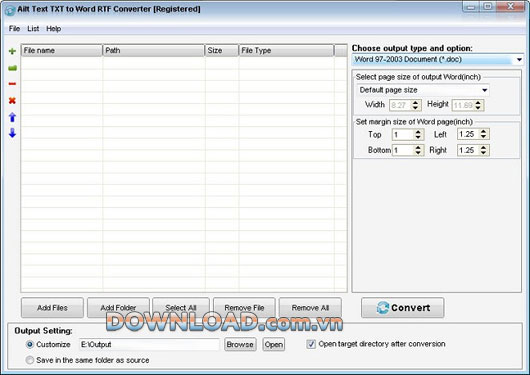This screenshot has width=530, height=375.
Task: Select Save in same folder as source
Action: pyautogui.click(x=30, y=360)
